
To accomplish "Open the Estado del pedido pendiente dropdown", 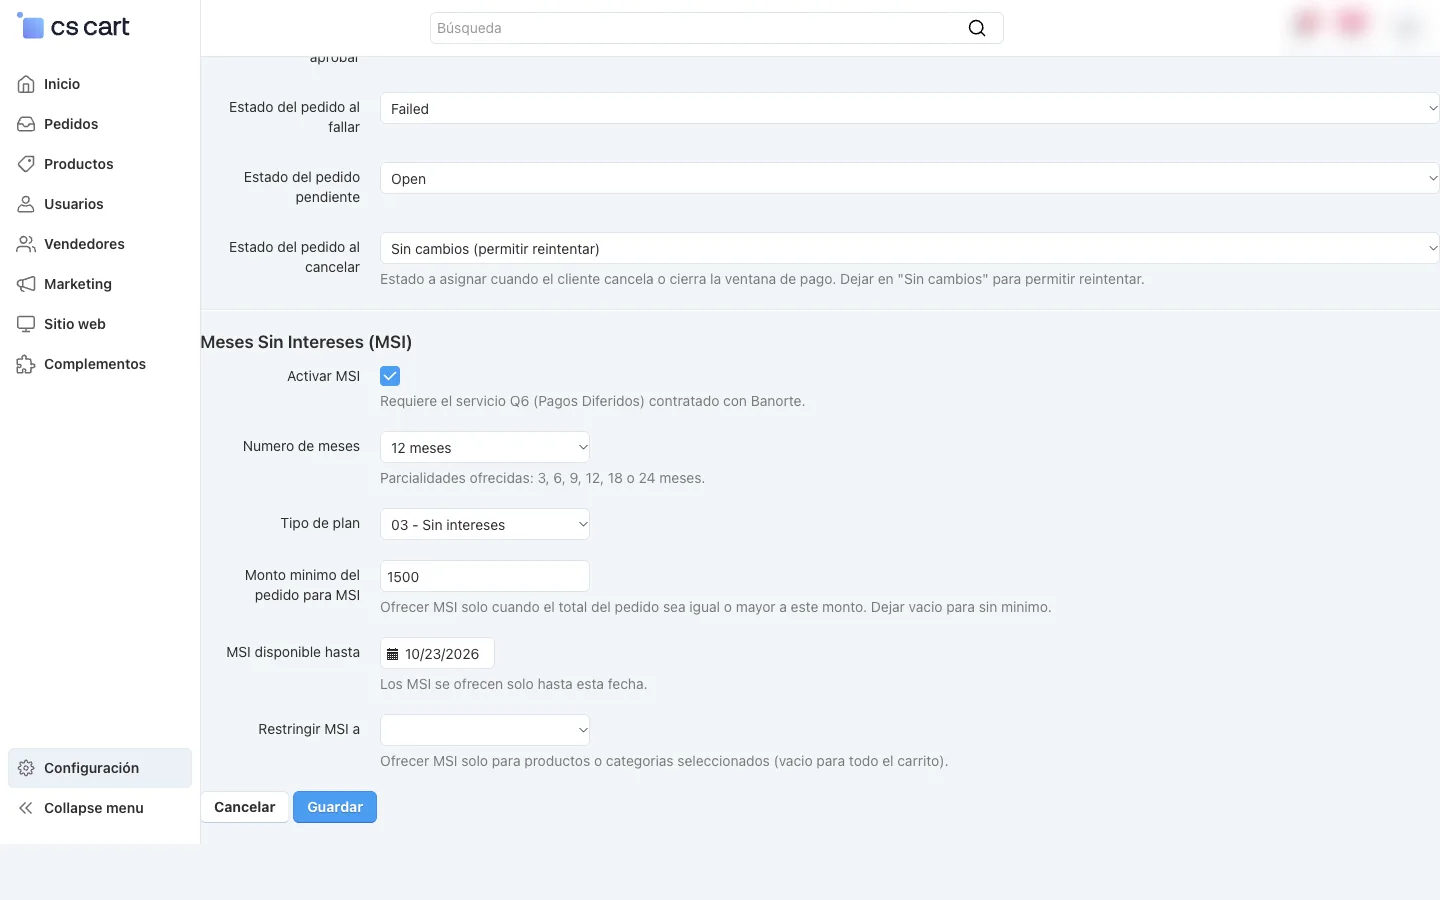I will coord(909,178).
